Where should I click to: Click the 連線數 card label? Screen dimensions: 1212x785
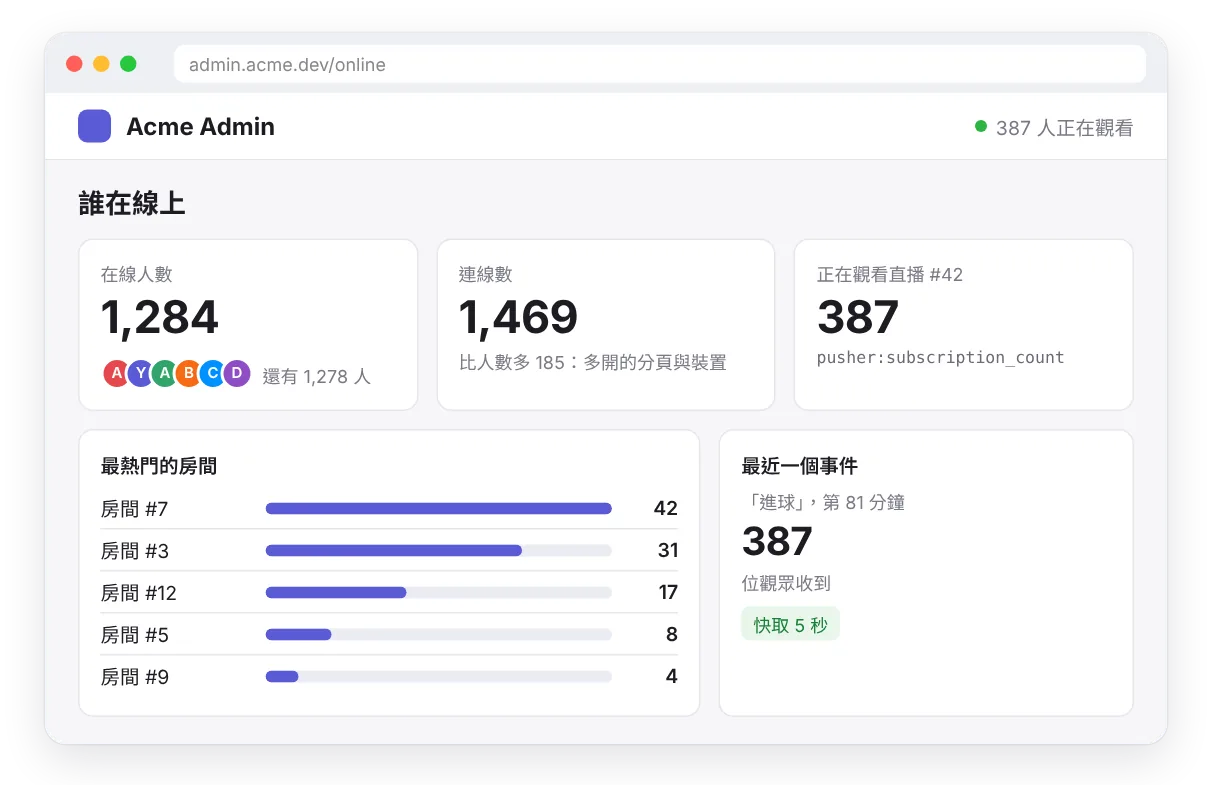486,274
